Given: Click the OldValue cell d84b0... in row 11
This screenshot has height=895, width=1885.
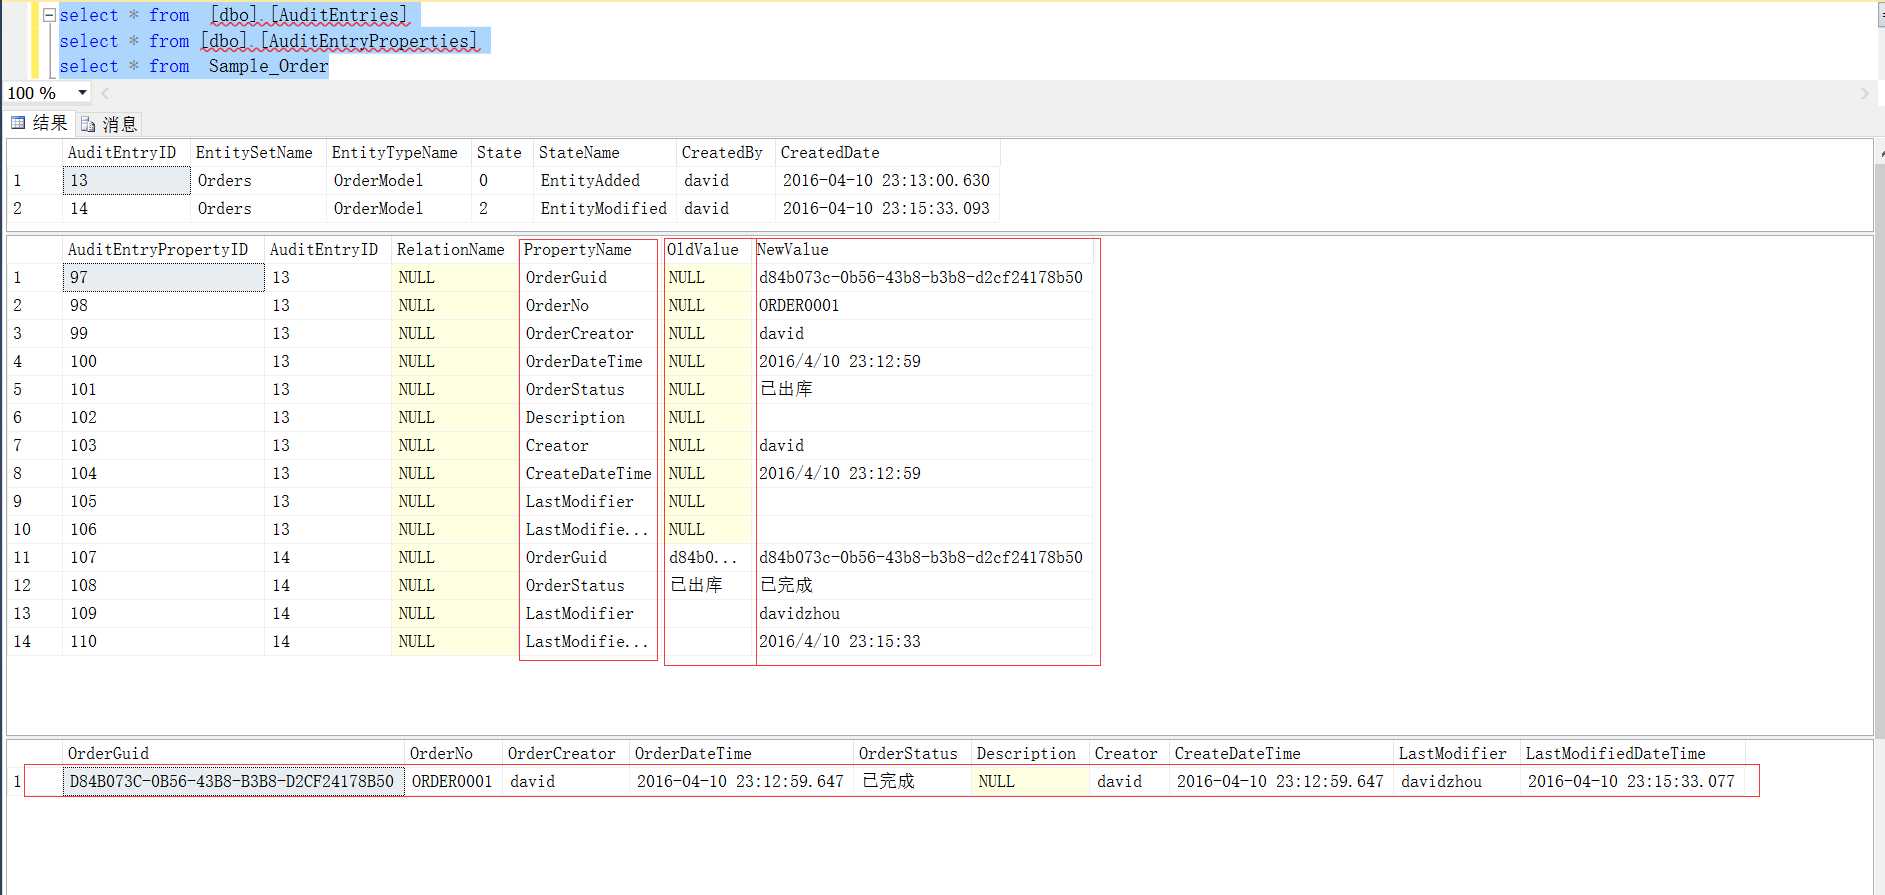Looking at the screenshot, I should tap(707, 558).
